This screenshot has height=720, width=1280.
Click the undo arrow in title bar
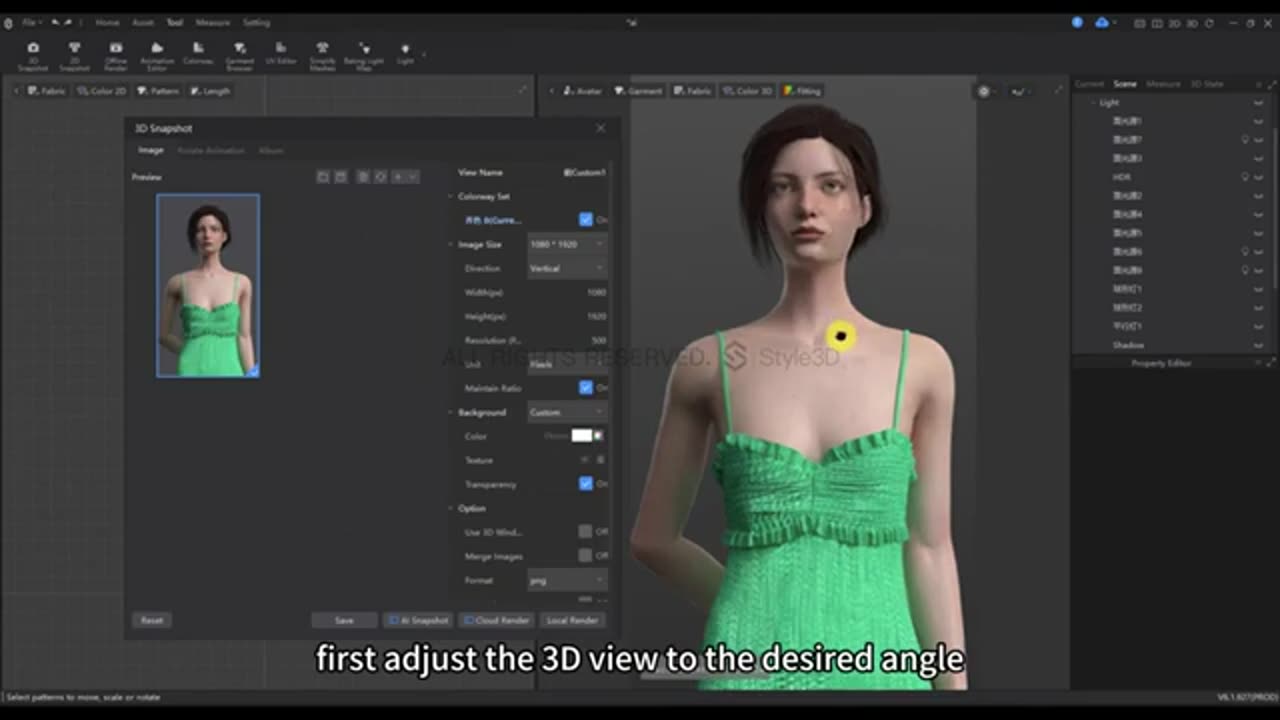pyautogui.click(x=56, y=22)
